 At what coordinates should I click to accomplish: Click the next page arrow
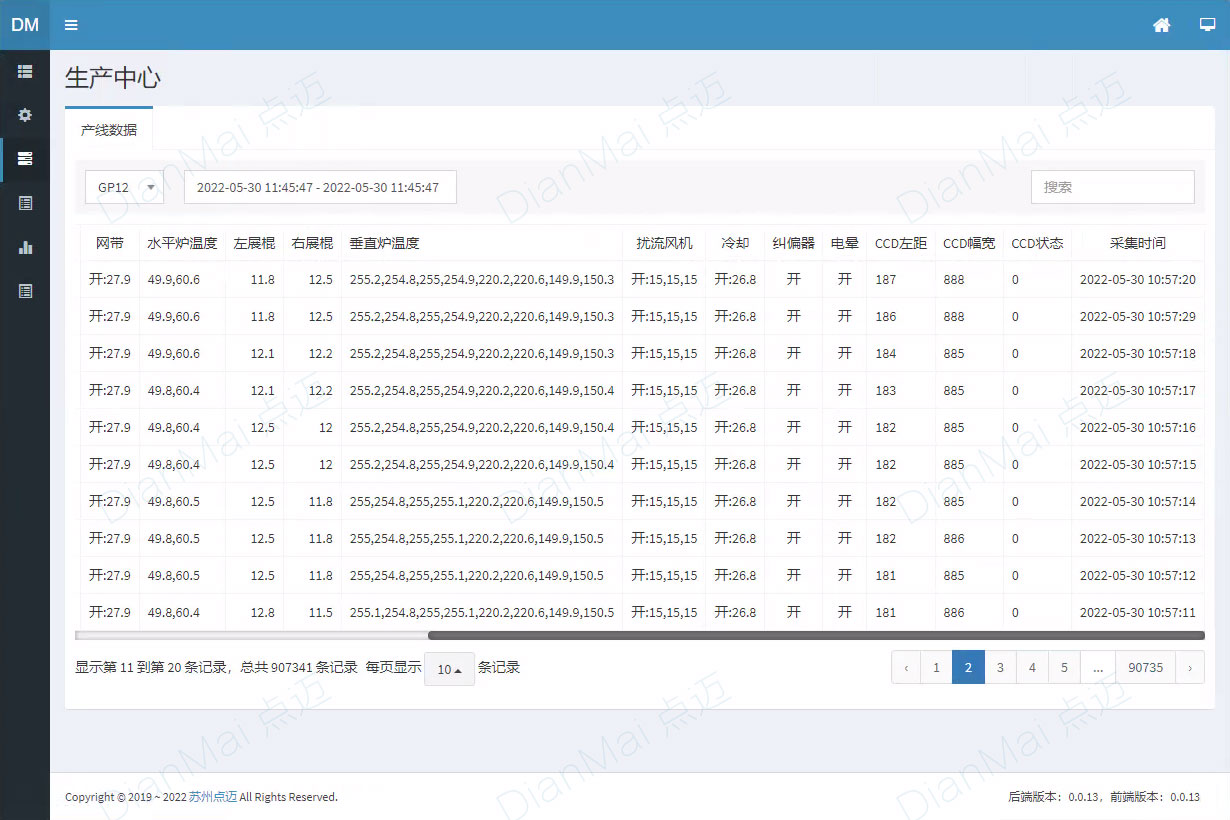(1189, 667)
